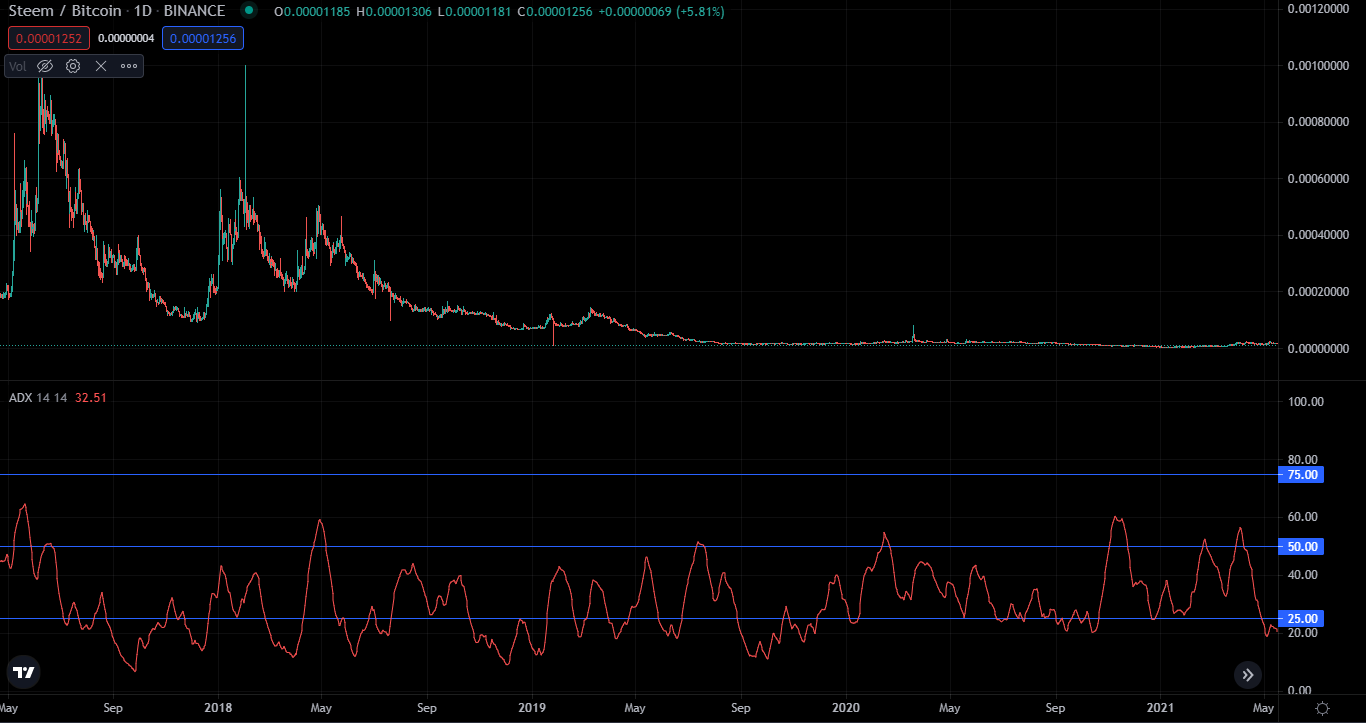Open chart settings gear at bottom right
This screenshot has height=723, width=1366.
coord(1323,708)
